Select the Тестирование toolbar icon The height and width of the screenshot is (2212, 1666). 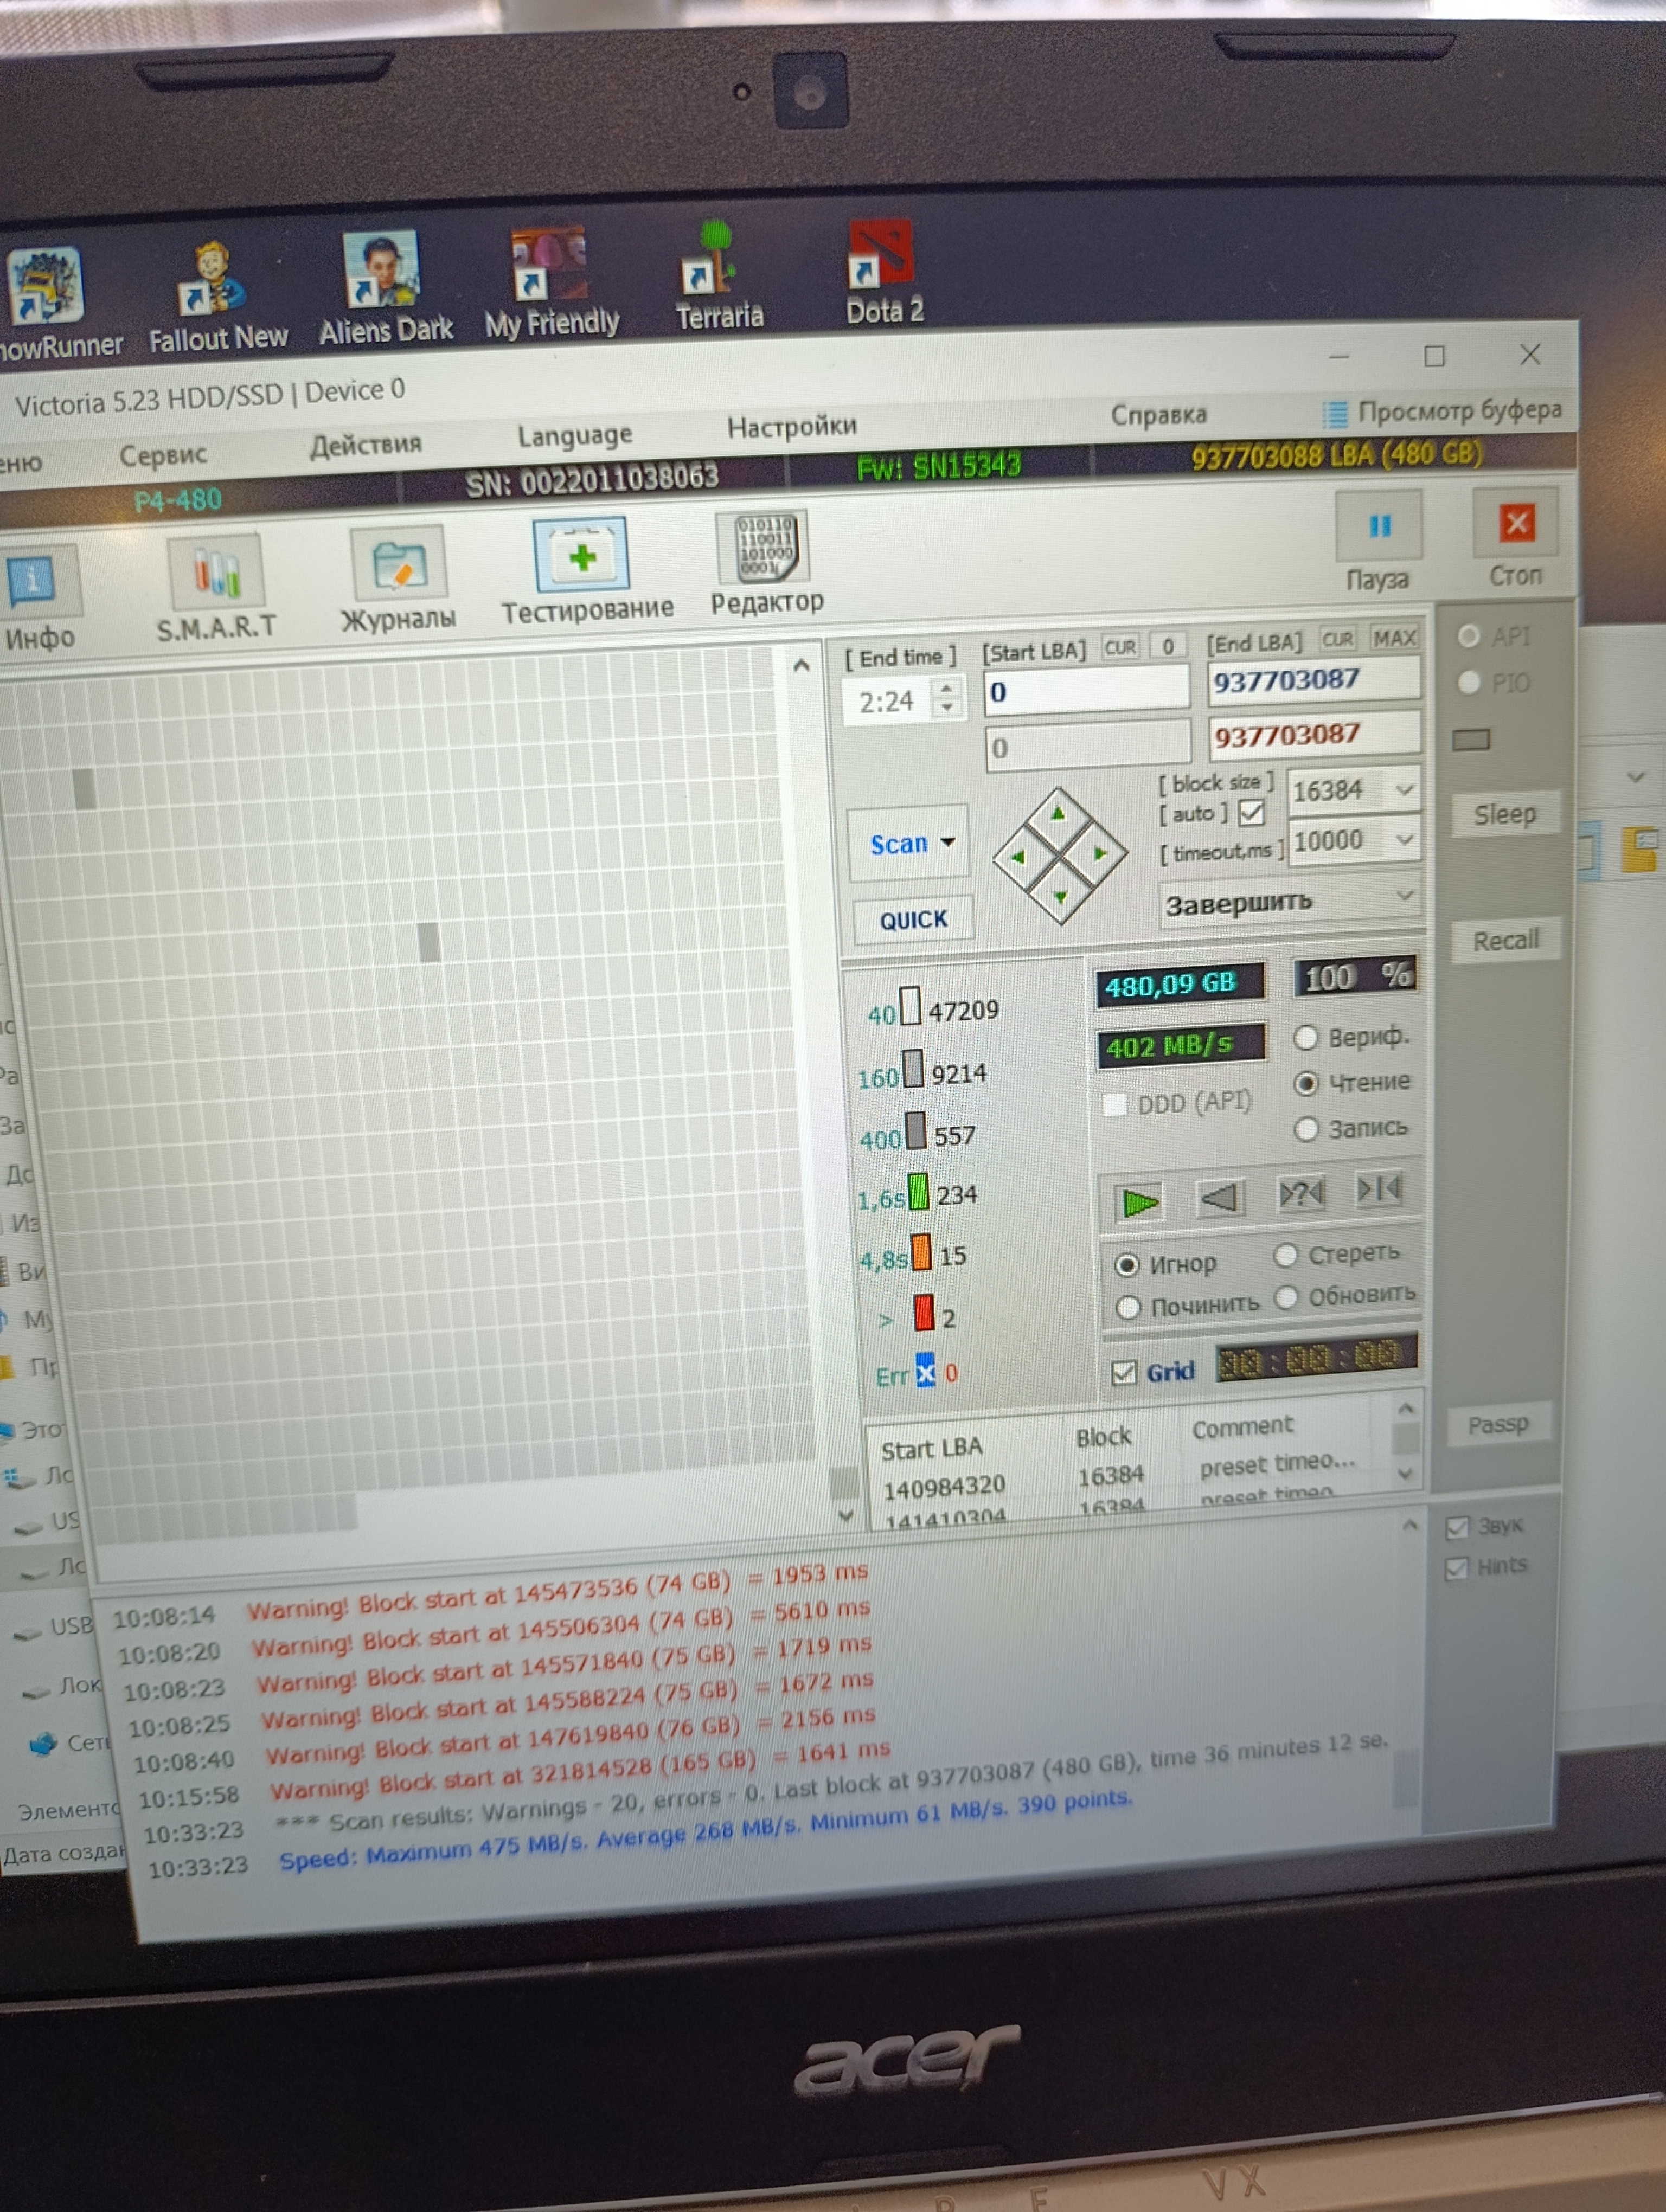[581, 556]
